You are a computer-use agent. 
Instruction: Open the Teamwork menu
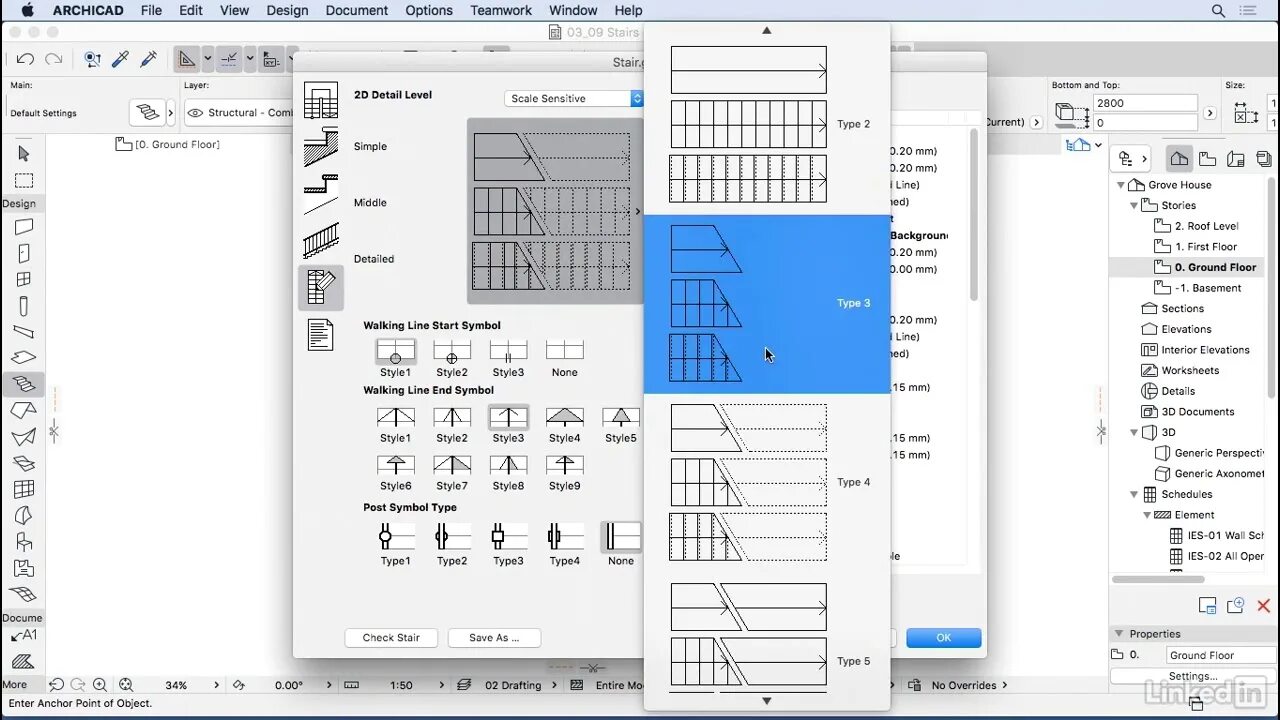(501, 10)
